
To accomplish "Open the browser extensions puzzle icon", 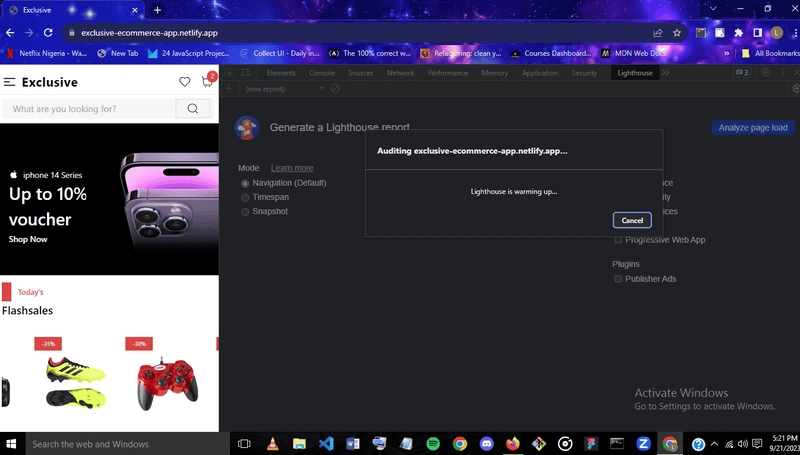I will point(739,33).
